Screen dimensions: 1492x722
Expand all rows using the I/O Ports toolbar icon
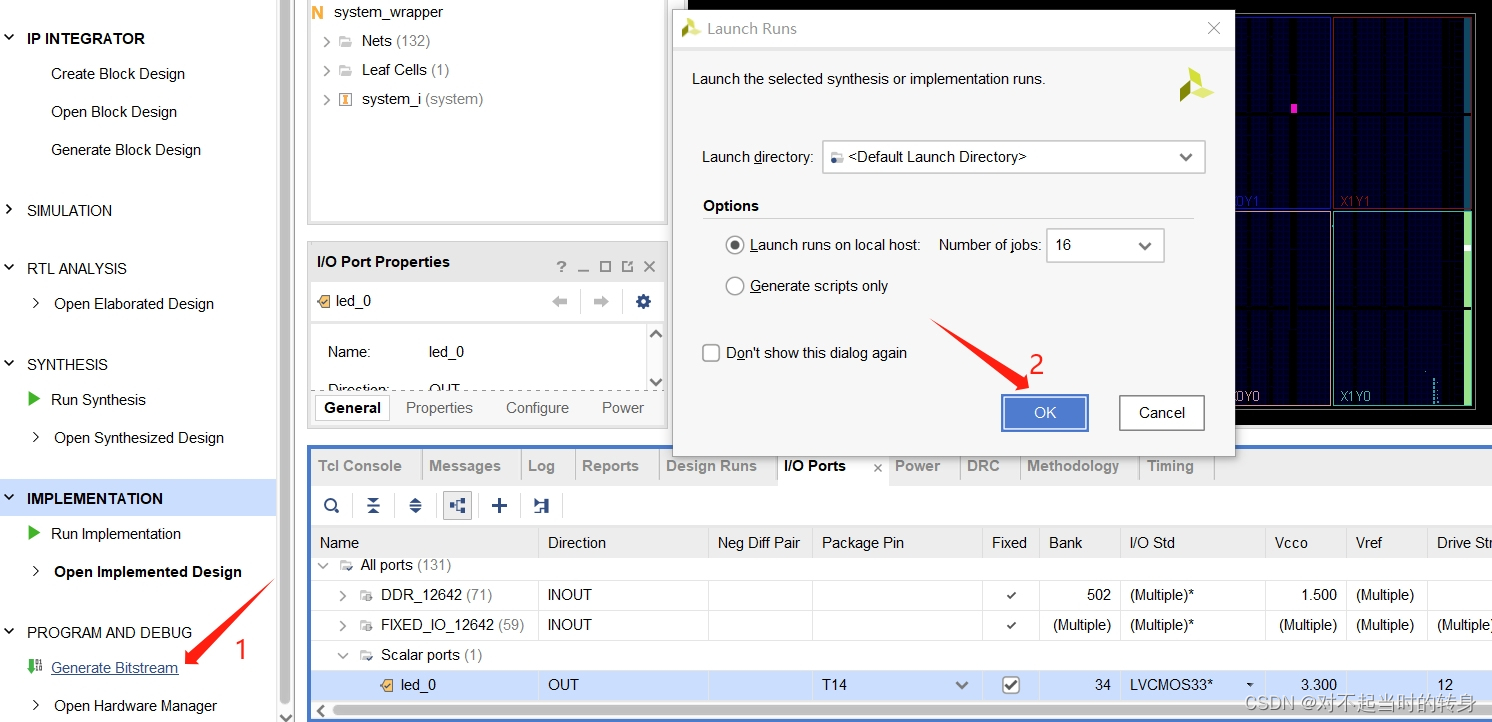pyautogui.click(x=416, y=506)
